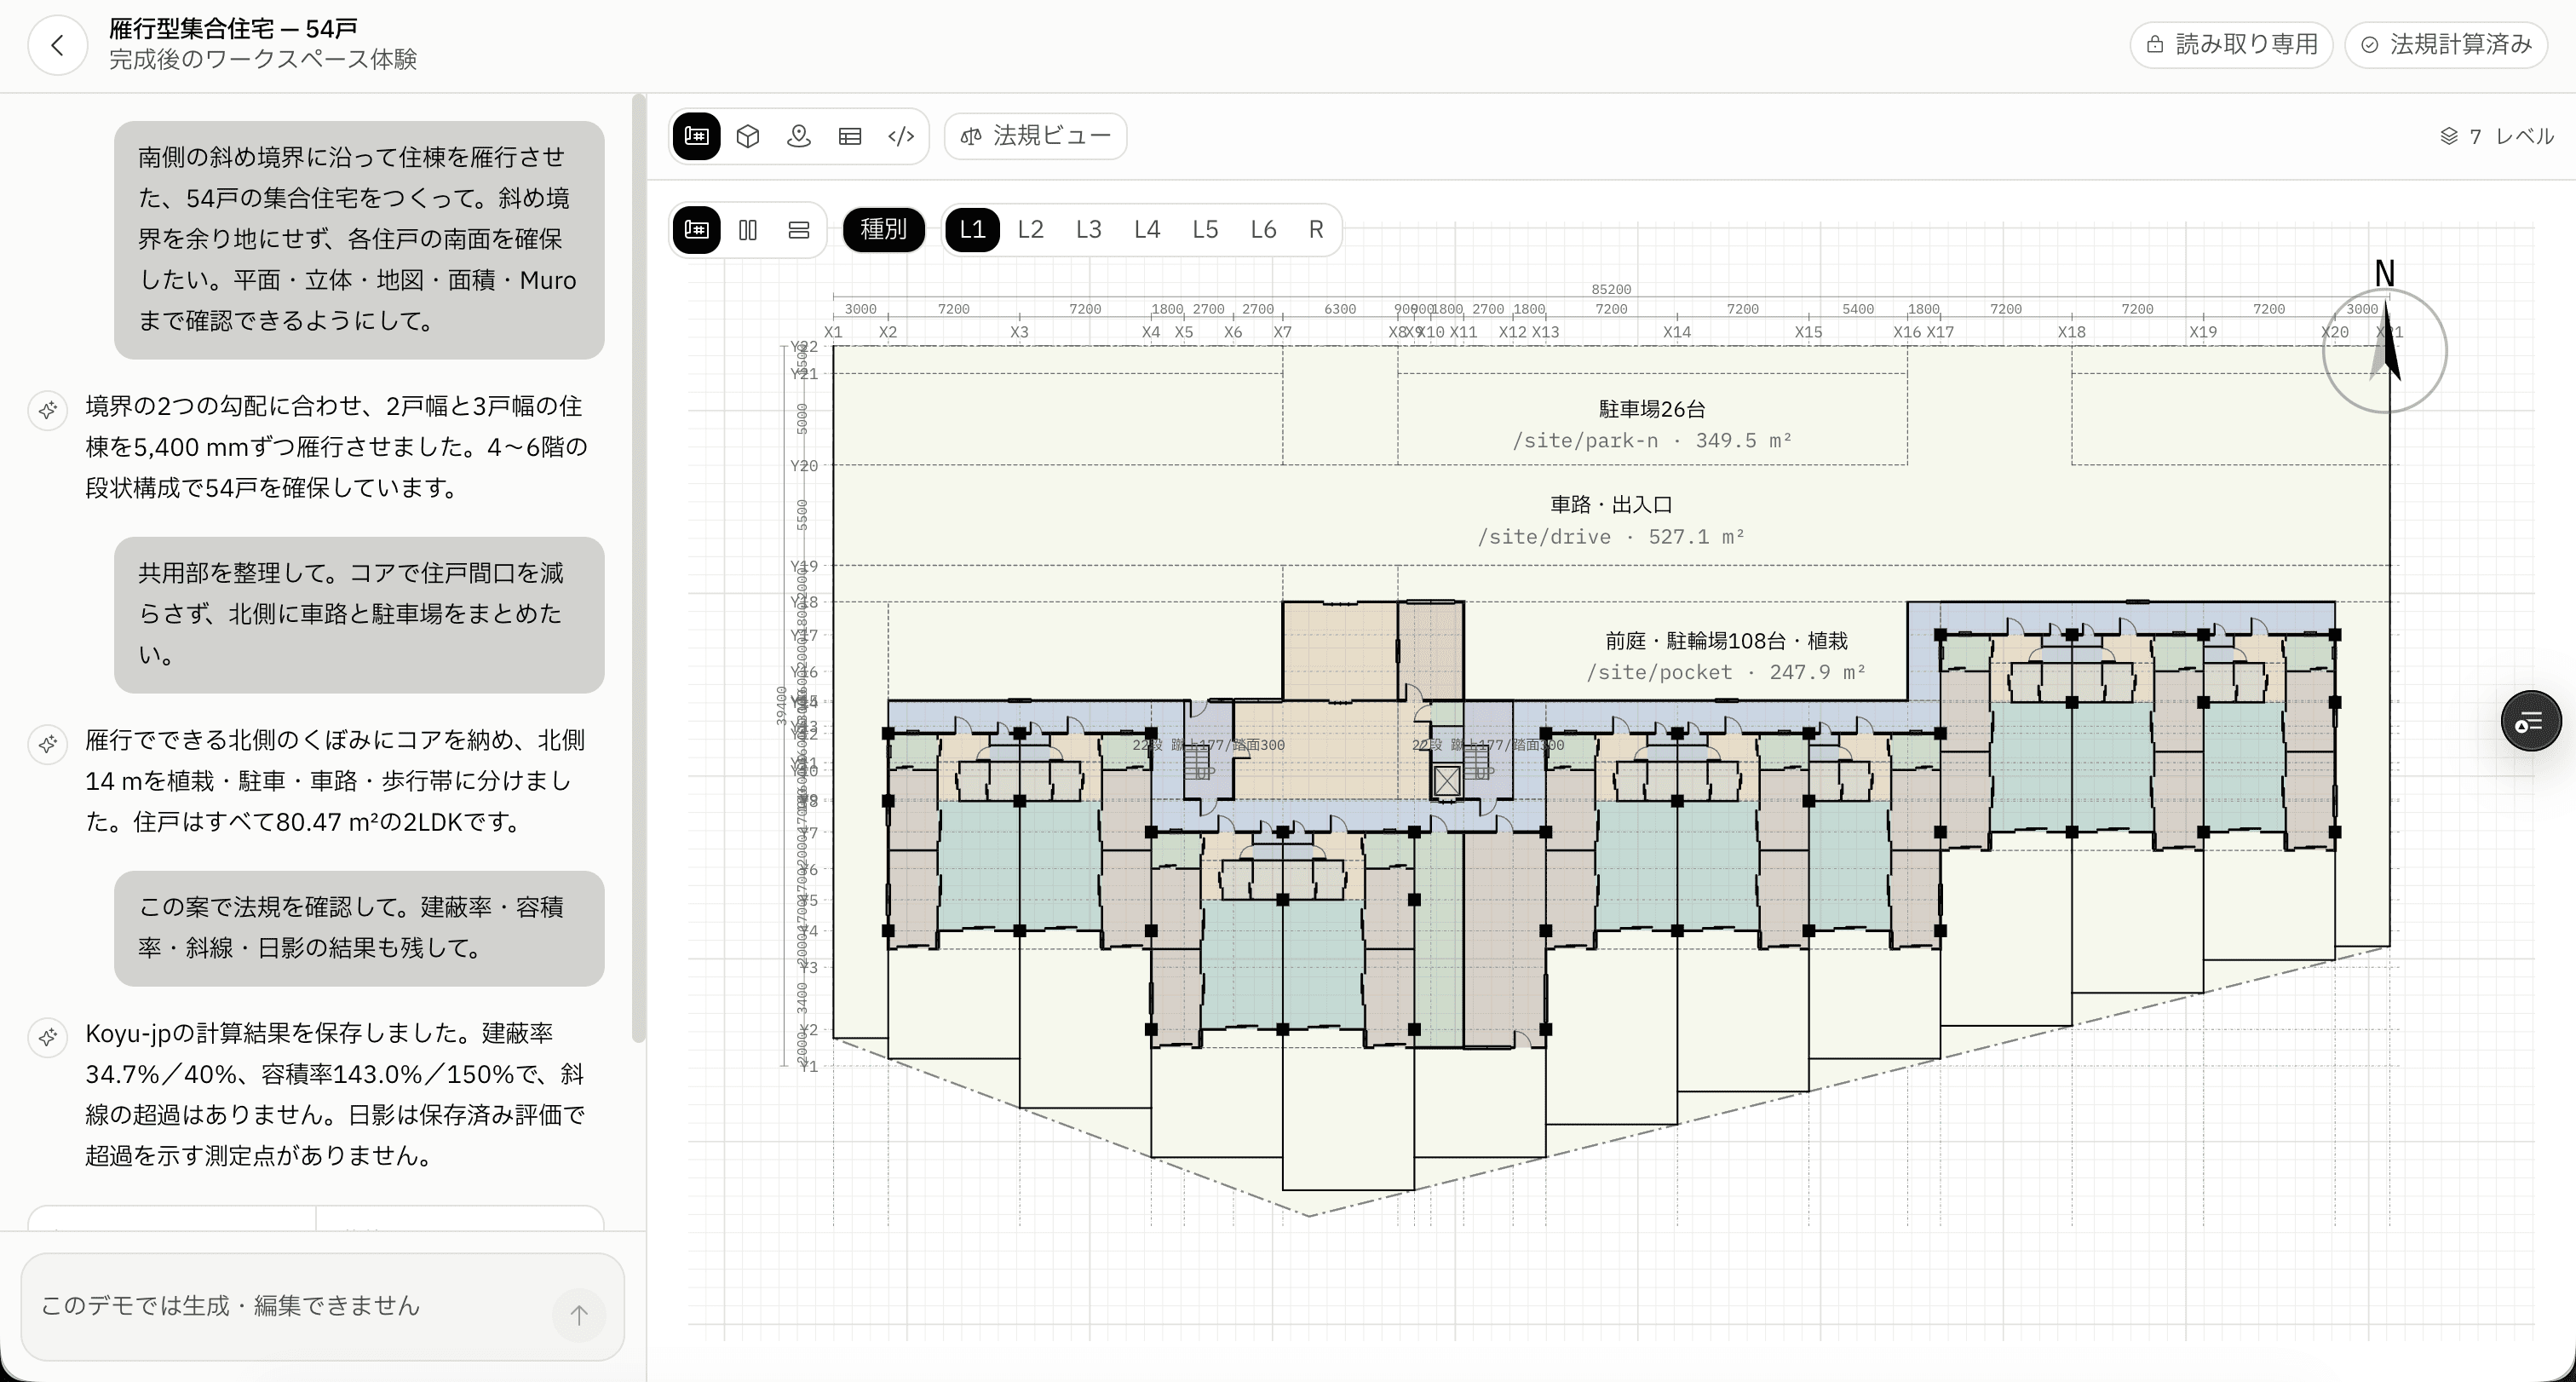Select level tab L4
This screenshot has height=1382, width=2576.
[x=1147, y=230]
